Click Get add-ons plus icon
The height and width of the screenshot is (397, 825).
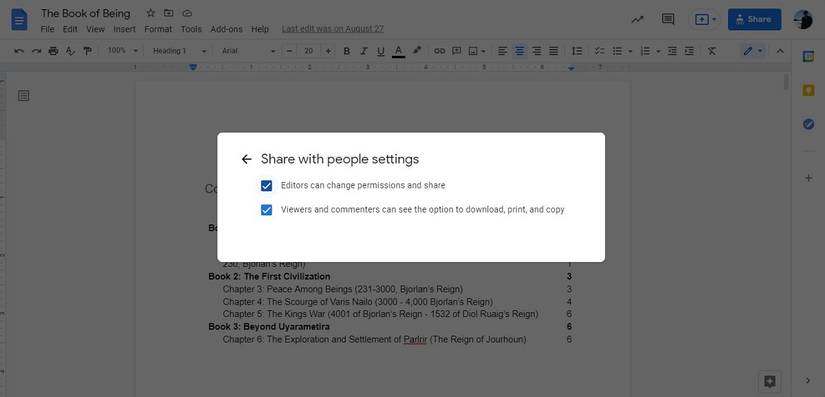click(x=809, y=178)
